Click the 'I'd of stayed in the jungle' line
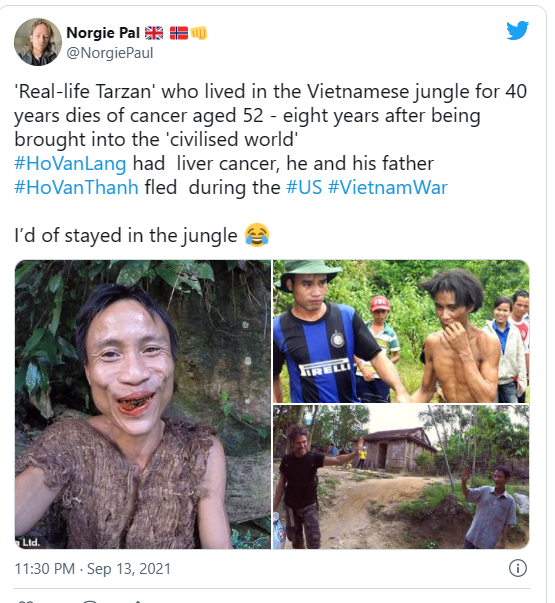 (x=126, y=235)
